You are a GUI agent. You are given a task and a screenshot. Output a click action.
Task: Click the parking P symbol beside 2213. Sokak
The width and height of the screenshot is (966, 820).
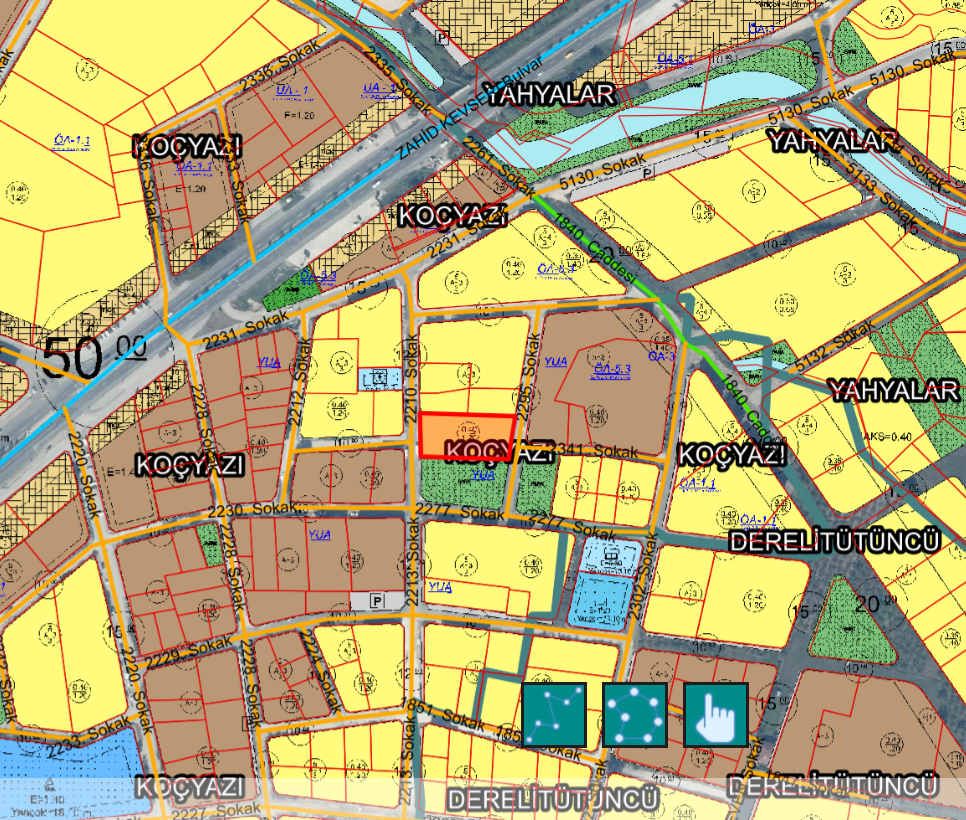(x=377, y=600)
